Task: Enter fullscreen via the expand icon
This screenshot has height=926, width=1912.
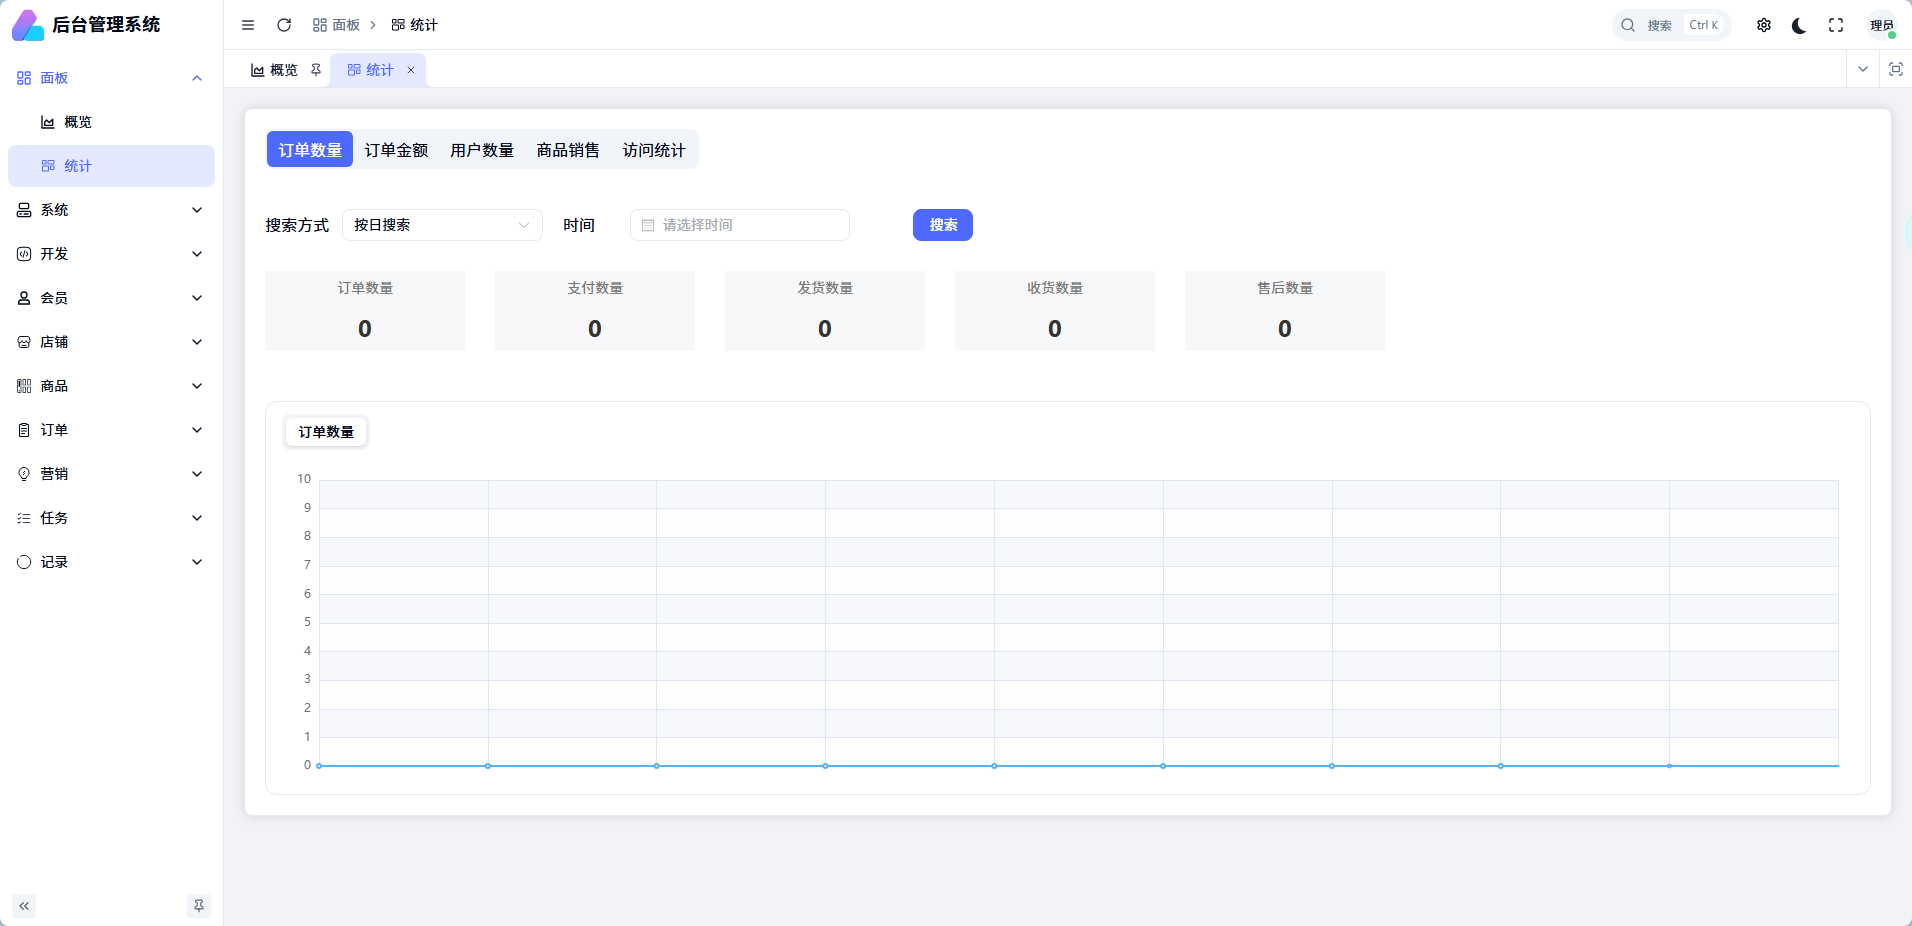Action: click(x=1835, y=25)
